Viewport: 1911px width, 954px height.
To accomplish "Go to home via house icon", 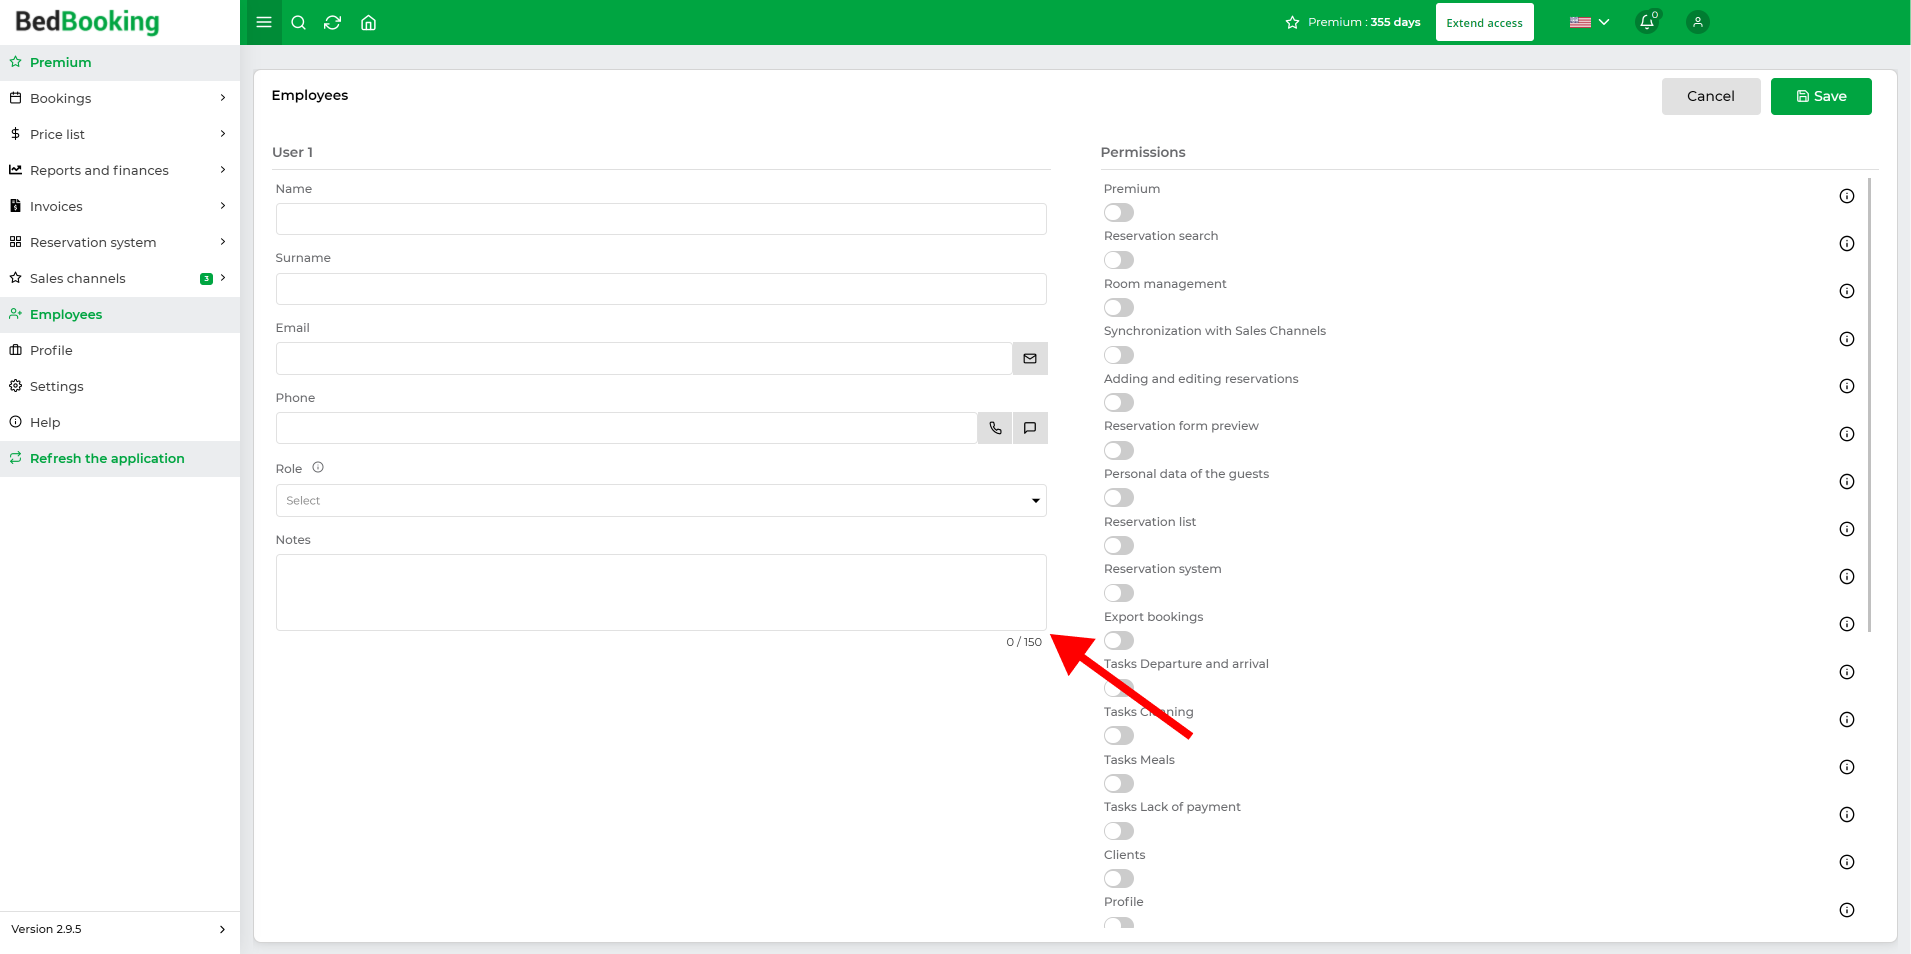I will tap(368, 22).
